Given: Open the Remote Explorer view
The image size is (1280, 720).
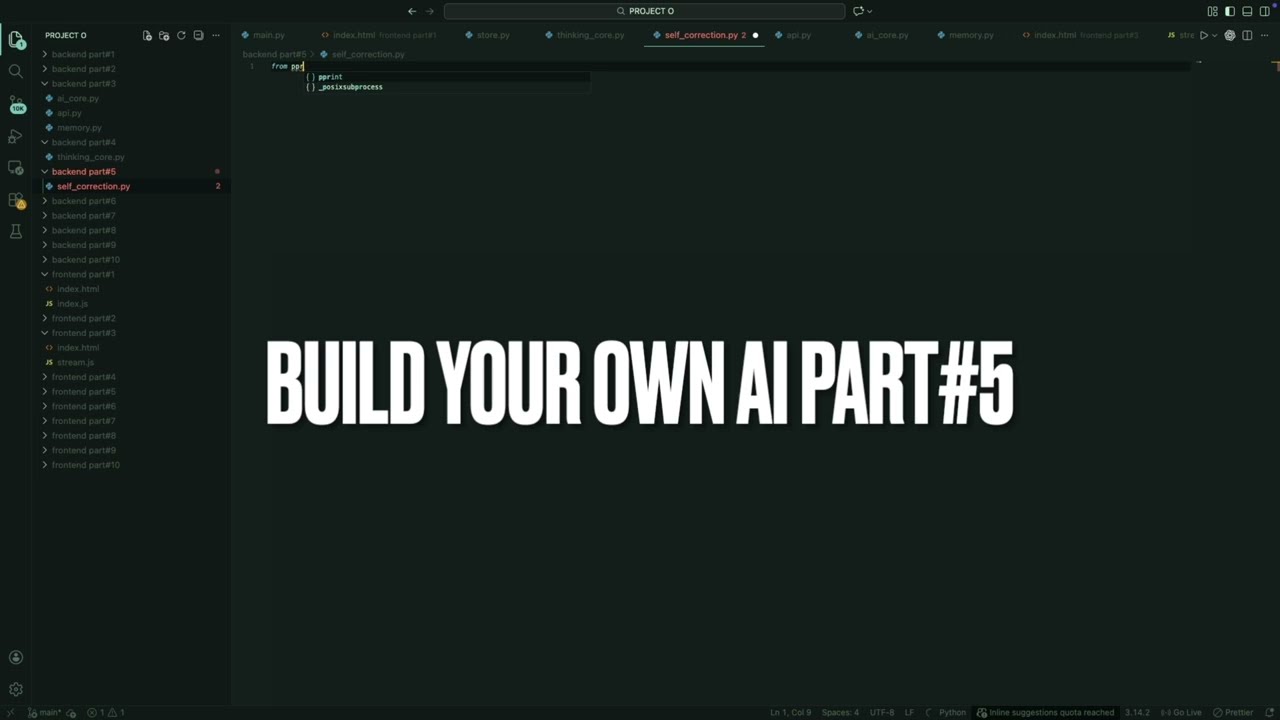Looking at the screenshot, I should 16,168.
